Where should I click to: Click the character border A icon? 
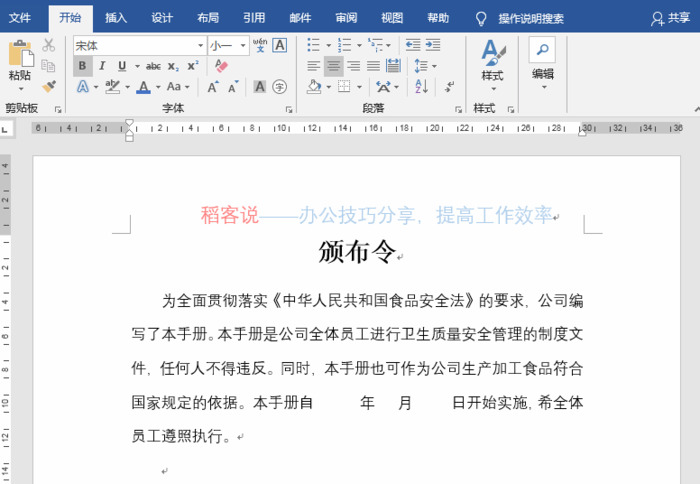click(280, 45)
